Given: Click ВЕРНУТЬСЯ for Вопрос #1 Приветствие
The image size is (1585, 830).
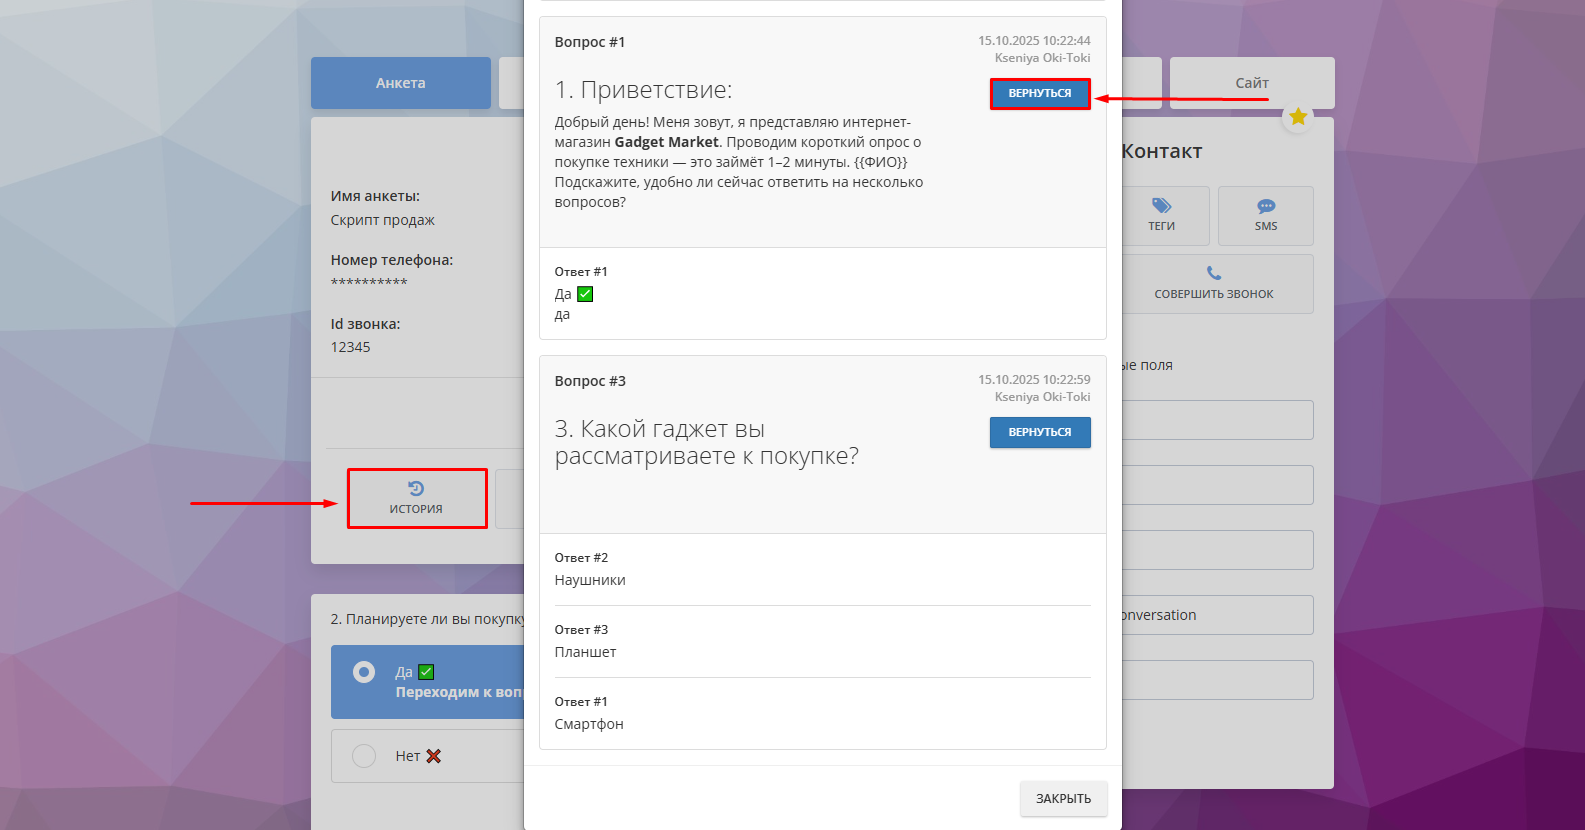Looking at the screenshot, I should click(1039, 93).
